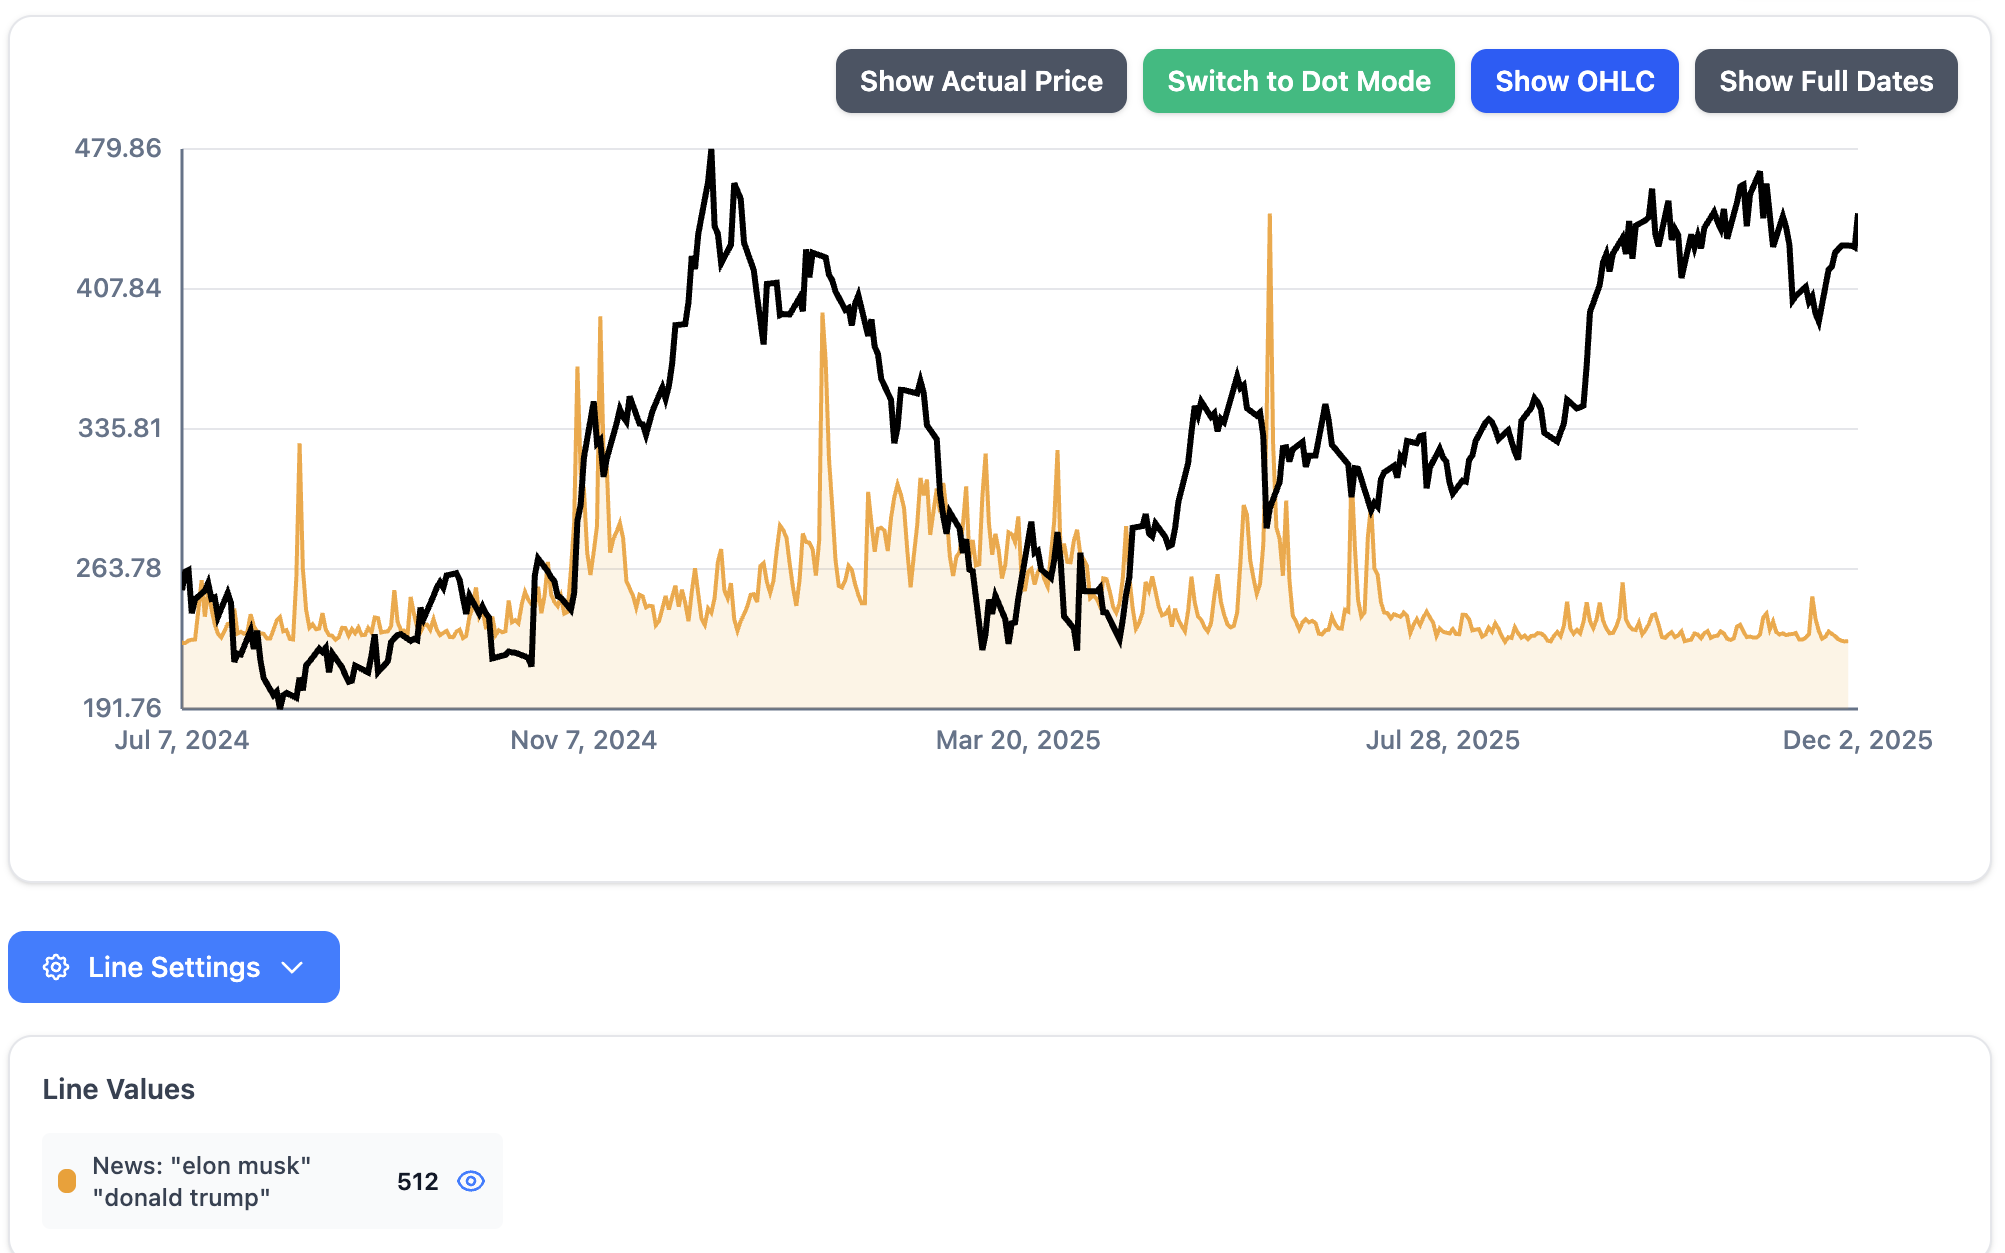Click Show Actual Price button
2005x1253 pixels.
click(981, 81)
